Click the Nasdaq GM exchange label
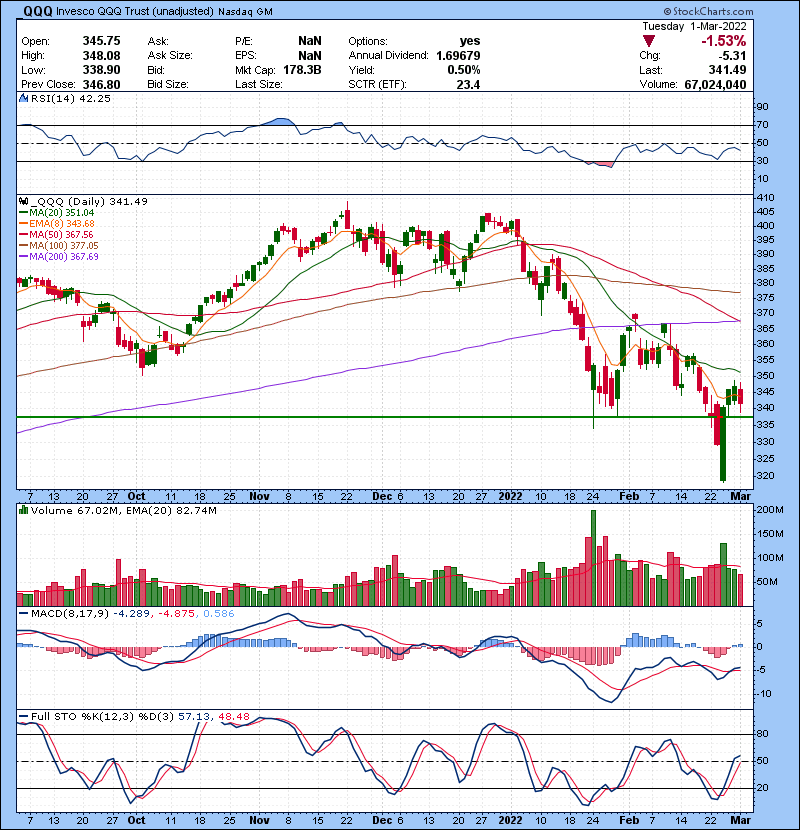Screen dimensions: 800x830 [x=245, y=11]
